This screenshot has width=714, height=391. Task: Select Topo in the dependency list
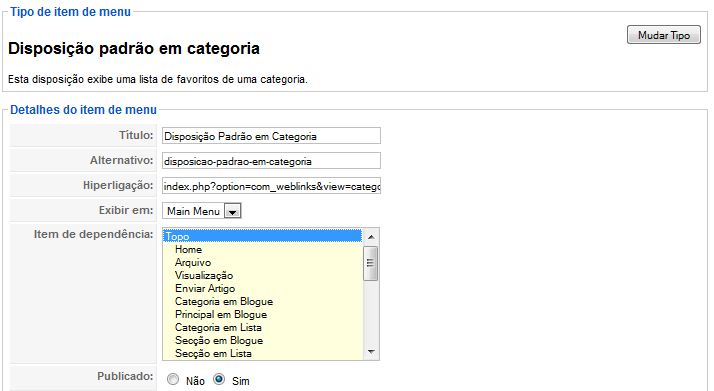tap(263, 236)
